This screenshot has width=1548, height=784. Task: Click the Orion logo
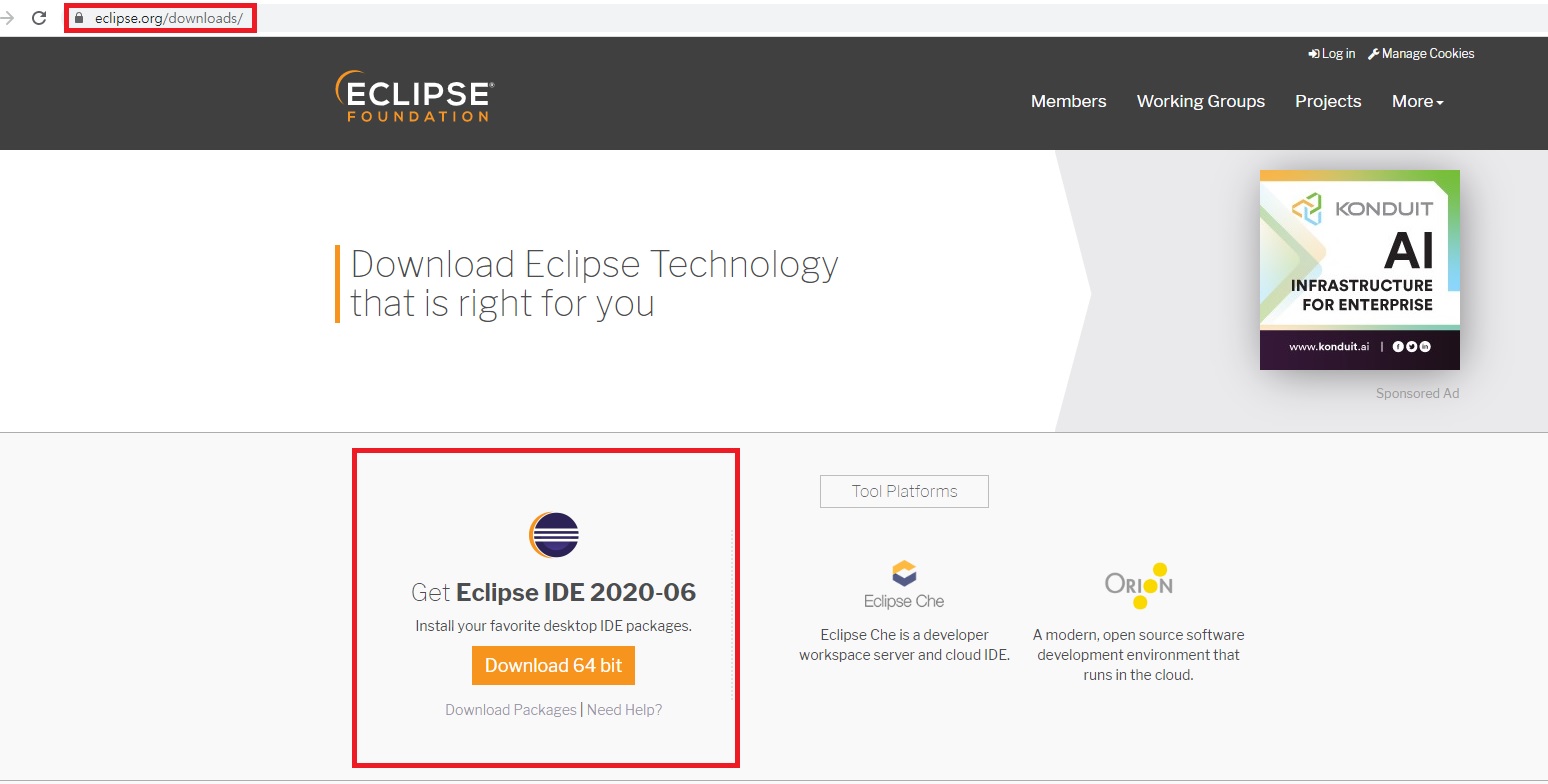click(x=1139, y=586)
